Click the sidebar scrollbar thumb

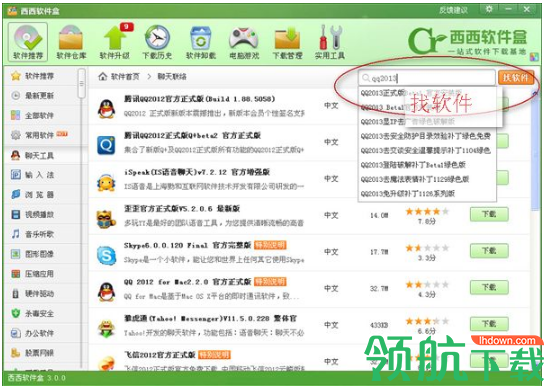click(82, 83)
